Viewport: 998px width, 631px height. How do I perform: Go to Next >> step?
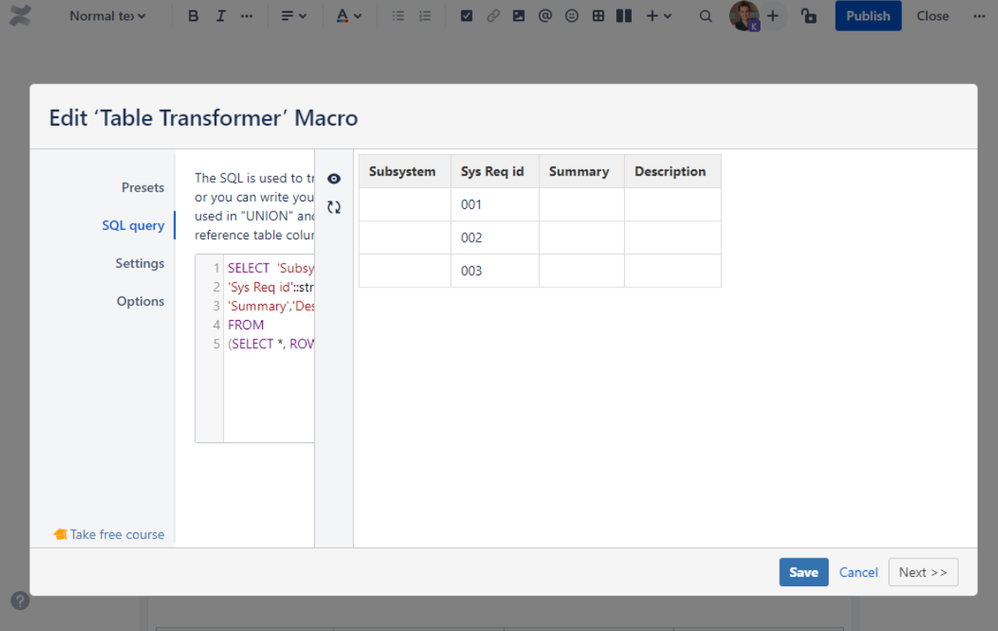(923, 572)
